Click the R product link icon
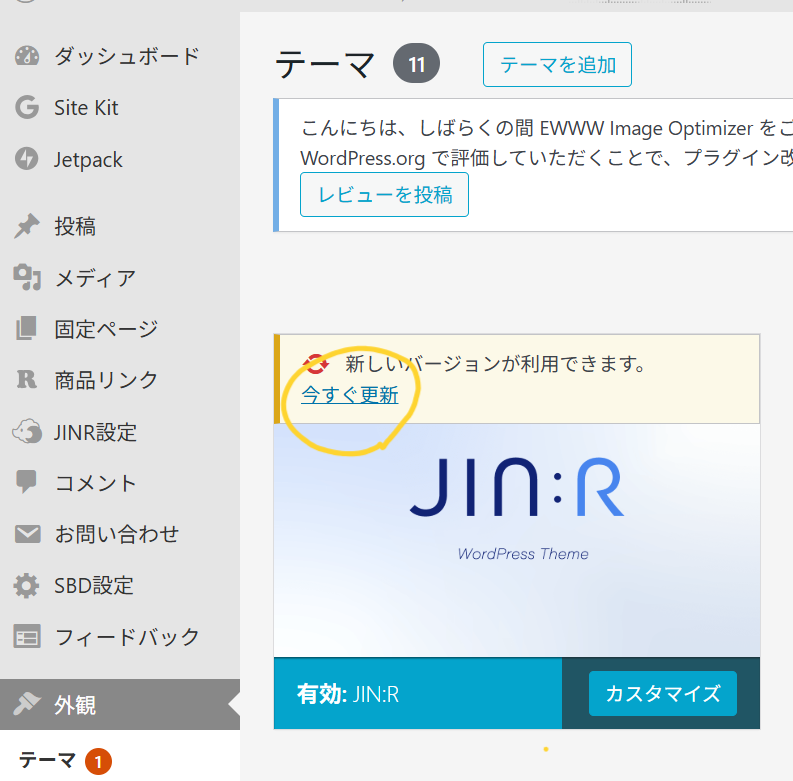The width and height of the screenshot is (793, 781). [27, 379]
